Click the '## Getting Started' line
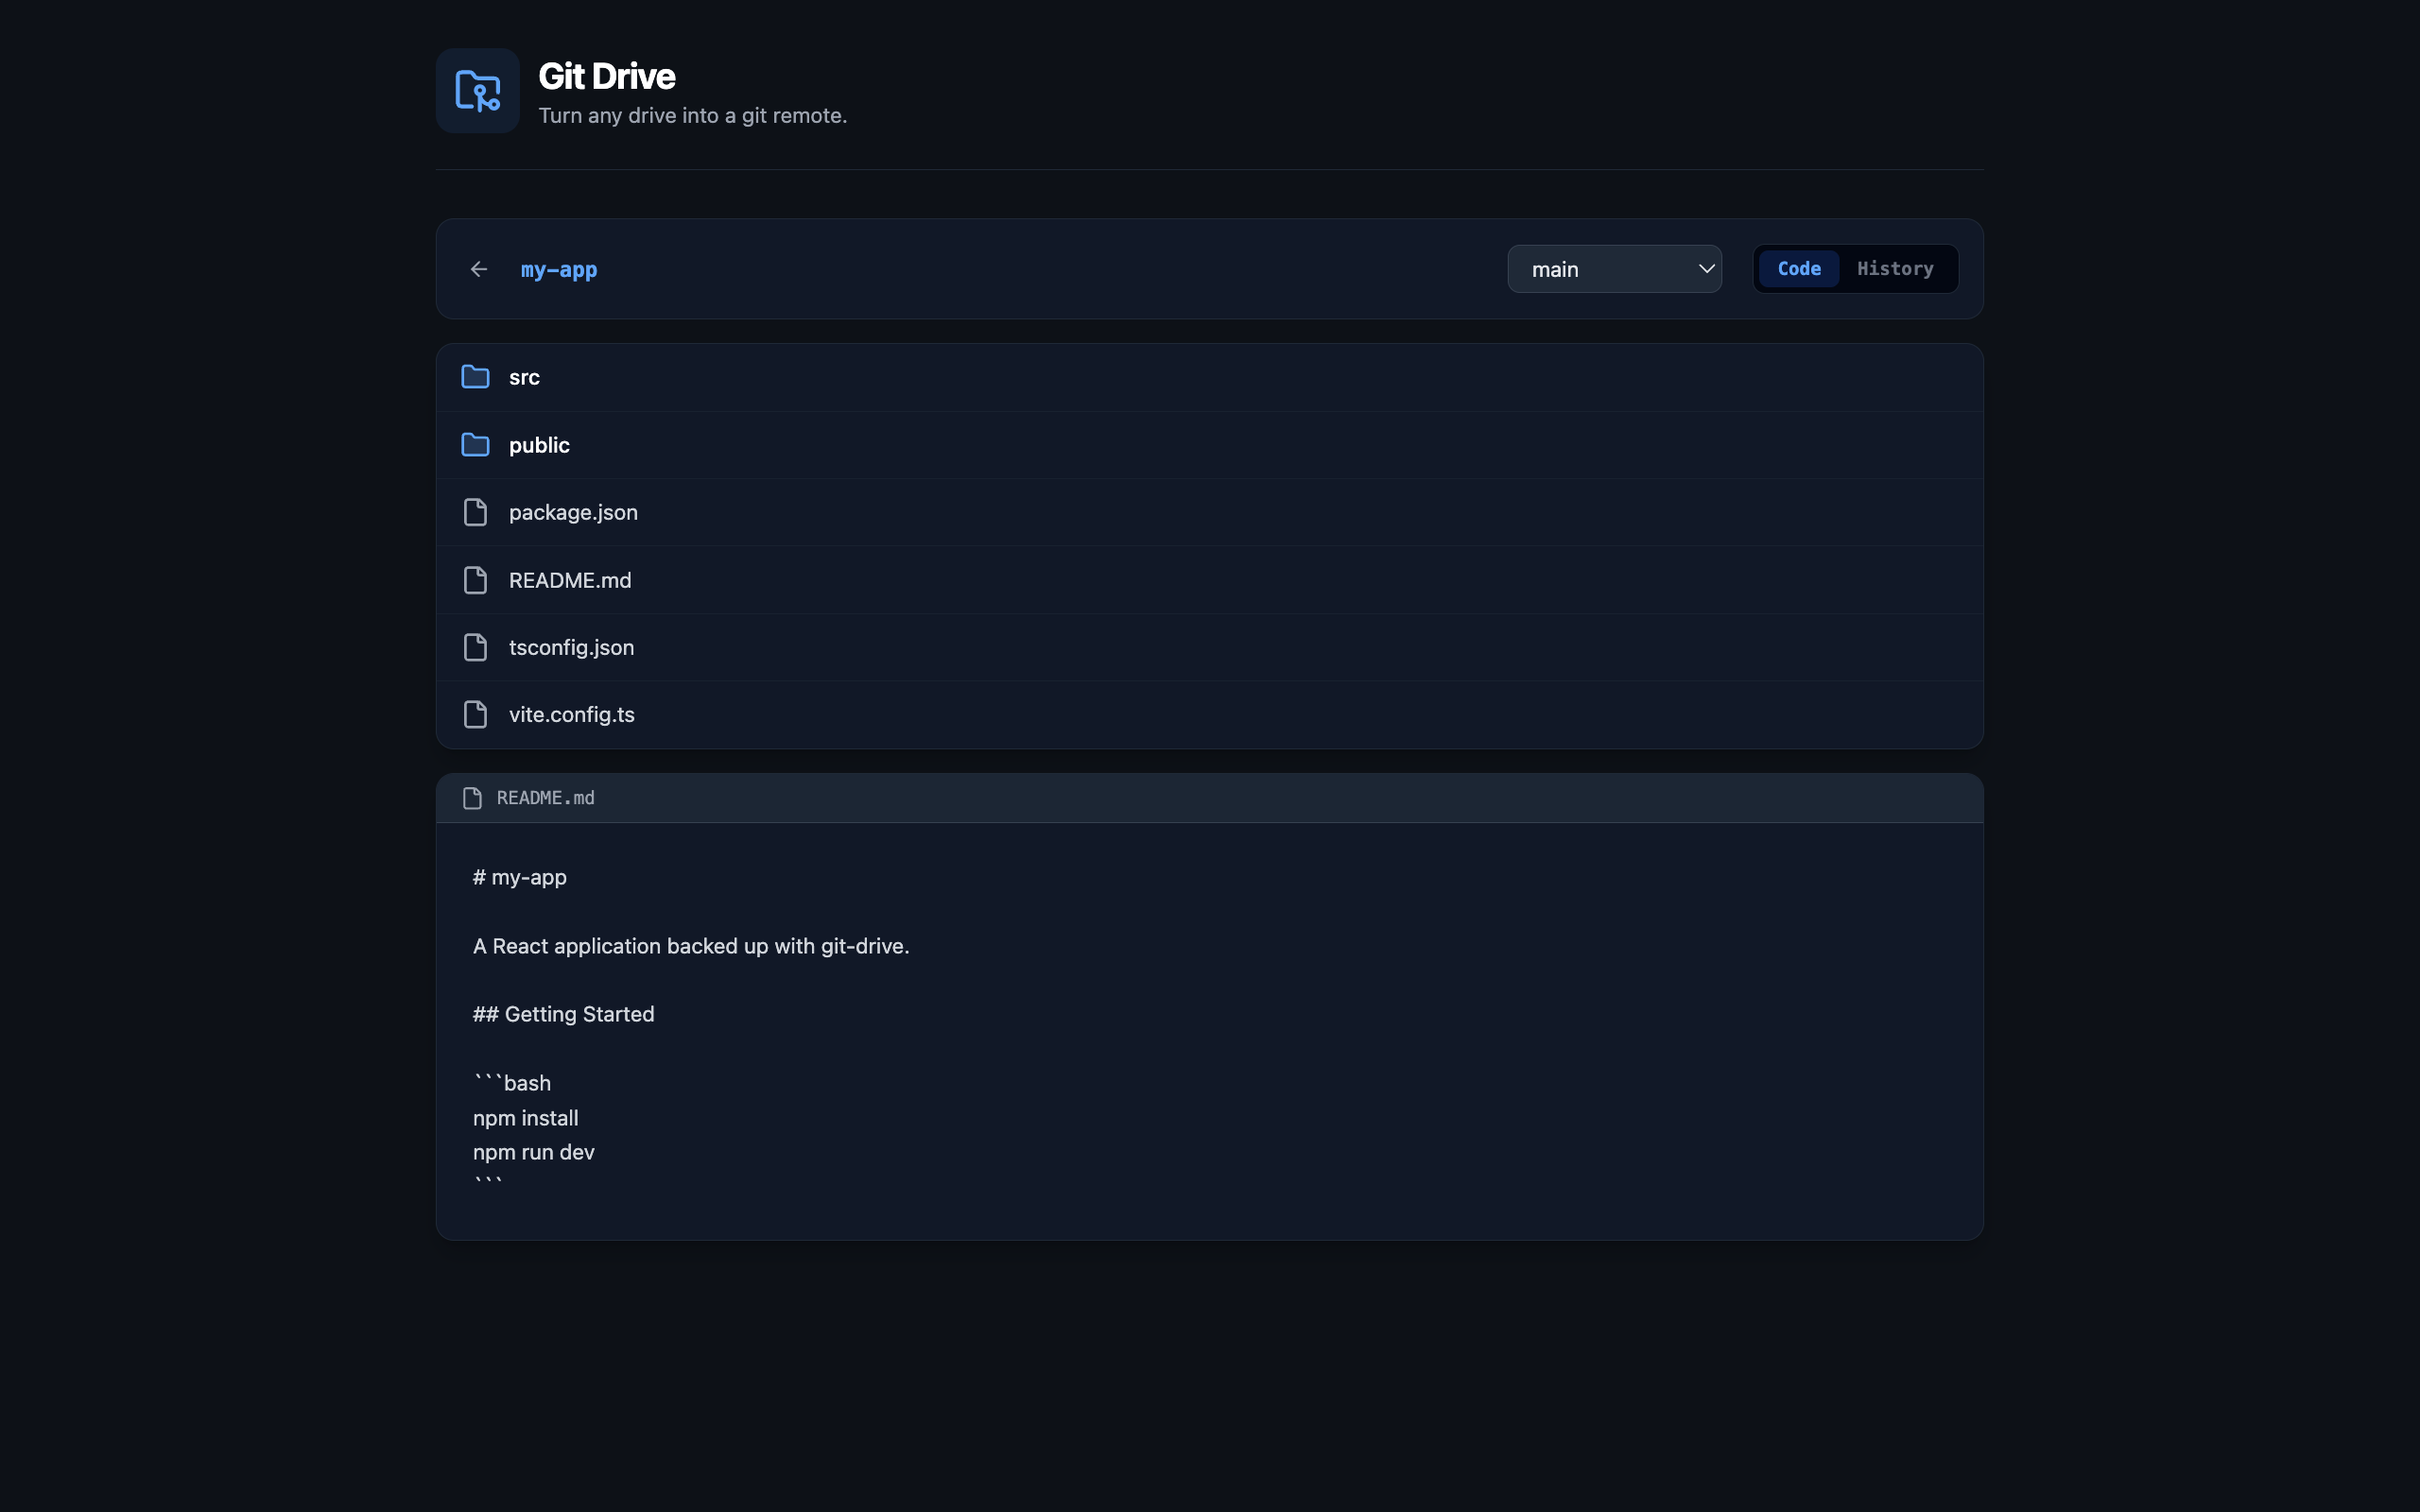Image resolution: width=2420 pixels, height=1512 pixels. [x=564, y=1014]
